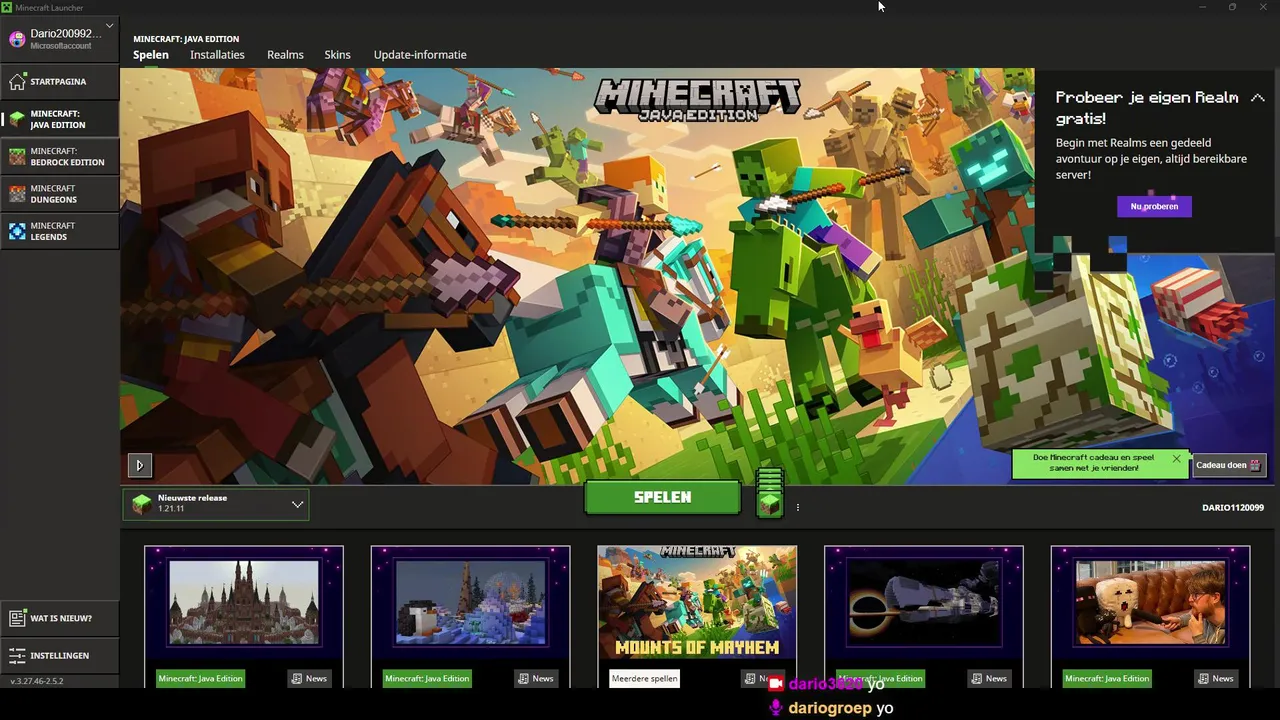The height and width of the screenshot is (720, 1280).
Task: Select Minecraft: Bedrock Edition in sidebar
Action: click(x=60, y=156)
